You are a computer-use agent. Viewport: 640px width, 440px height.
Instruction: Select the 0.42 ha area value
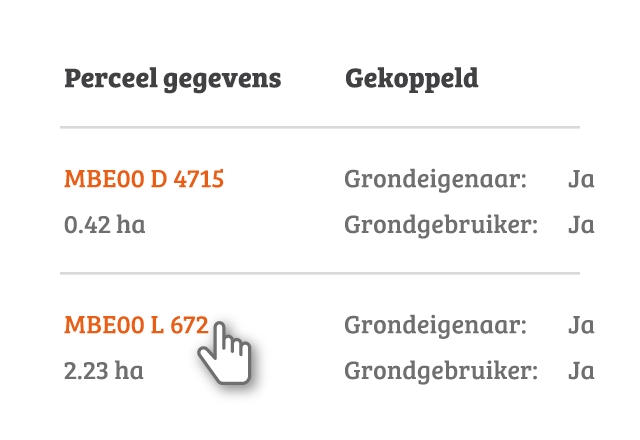[104, 224]
